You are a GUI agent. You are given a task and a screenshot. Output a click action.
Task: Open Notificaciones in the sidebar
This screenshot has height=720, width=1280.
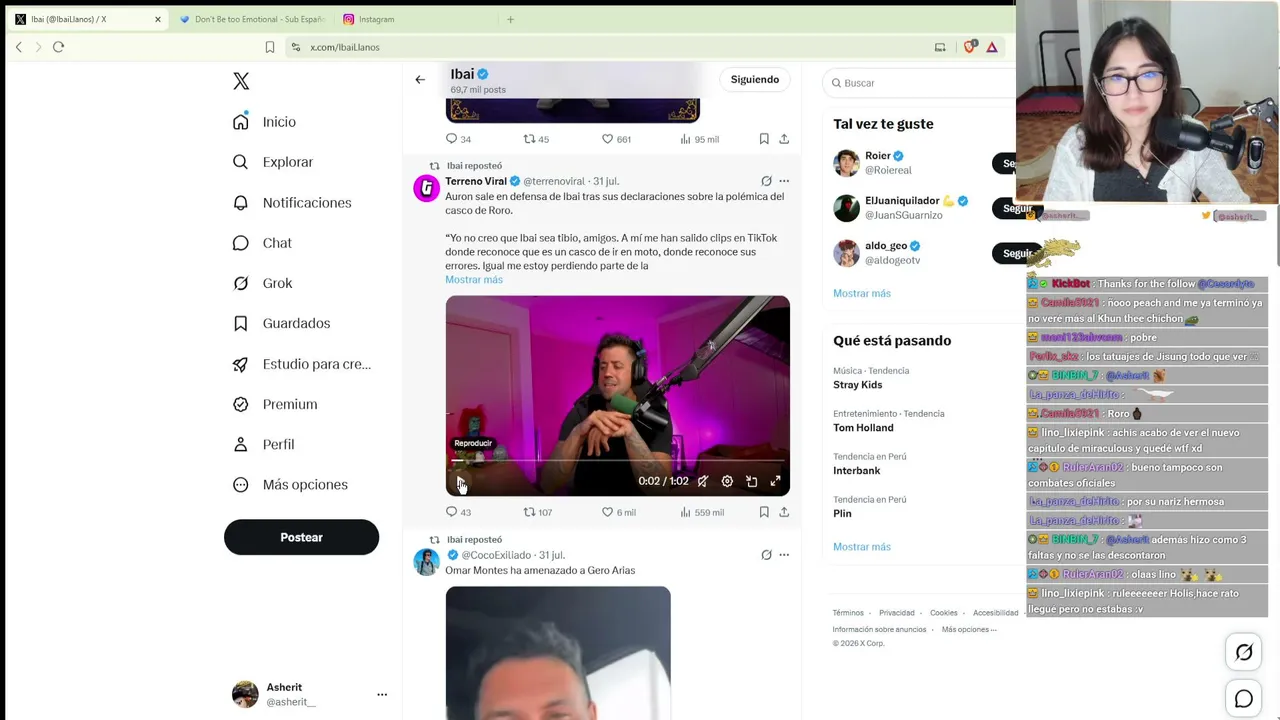click(292, 203)
